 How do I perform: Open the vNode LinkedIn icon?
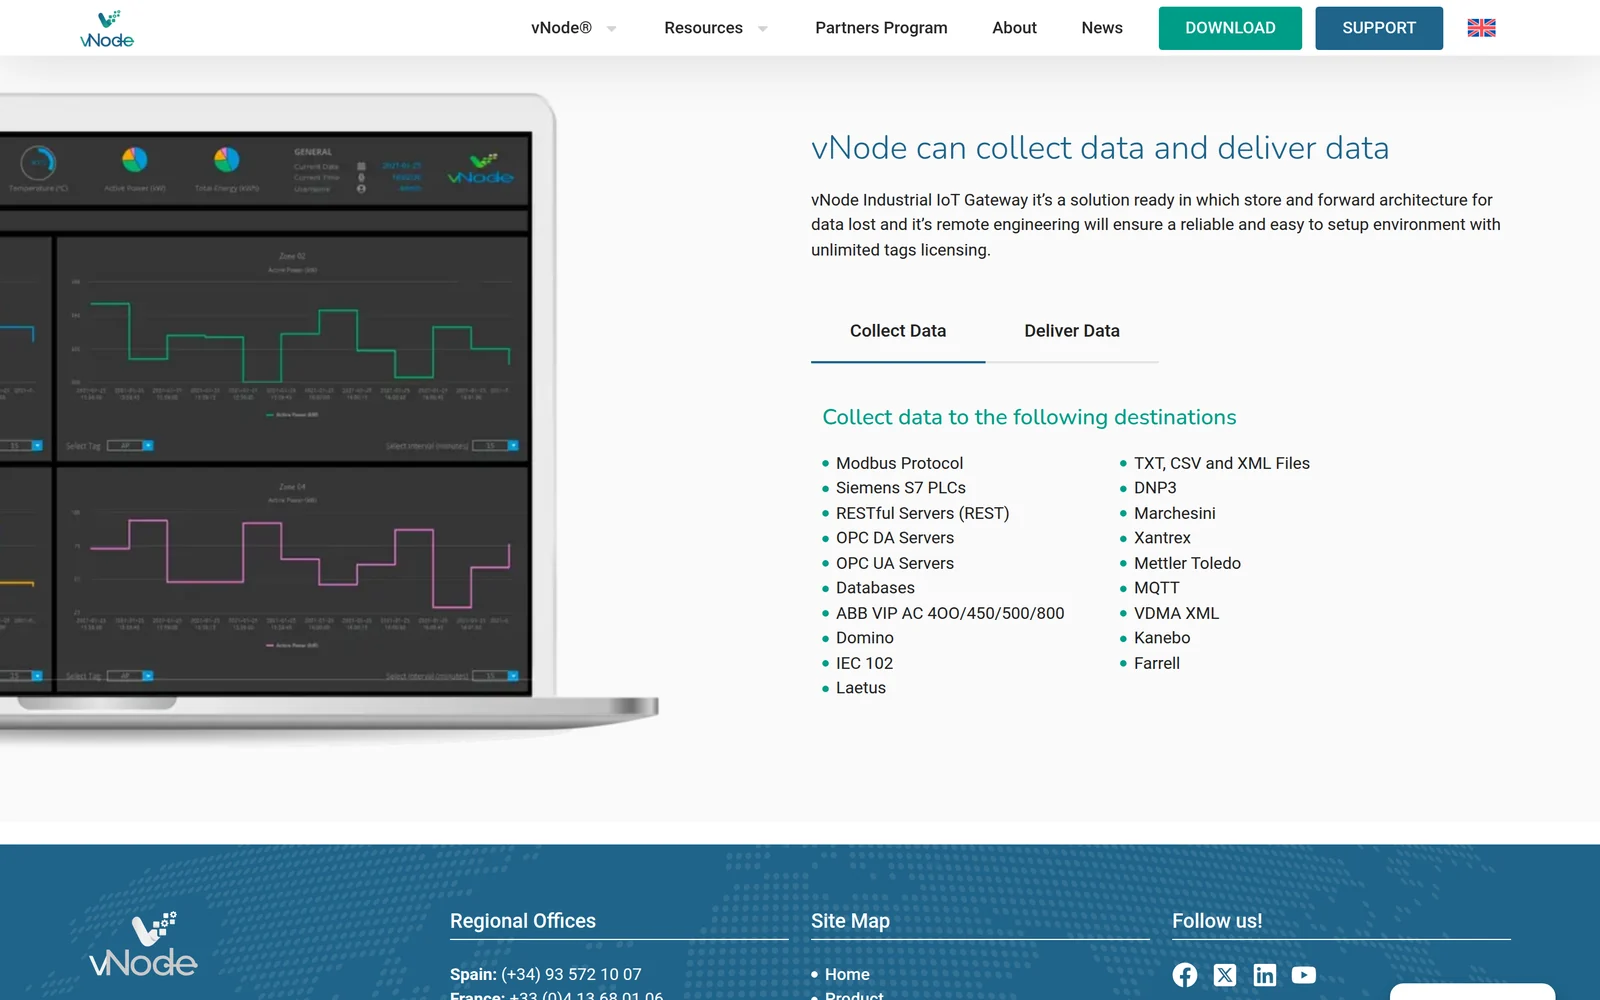point(1265,975)
